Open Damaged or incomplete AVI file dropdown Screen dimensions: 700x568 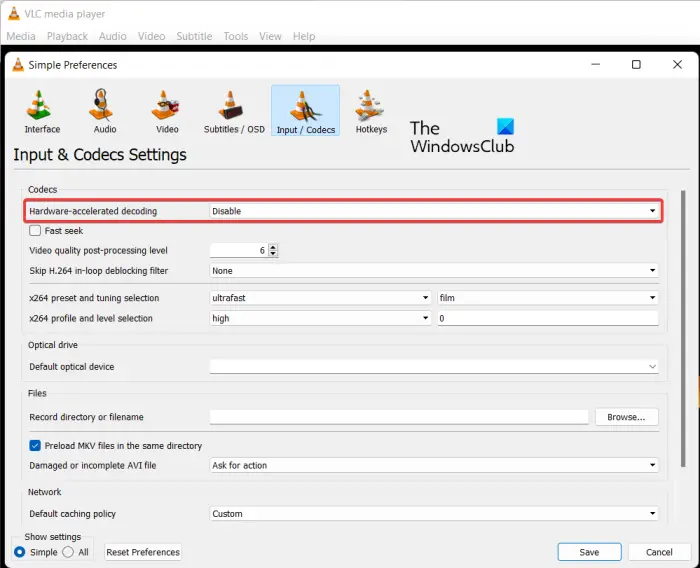(434, 465)
